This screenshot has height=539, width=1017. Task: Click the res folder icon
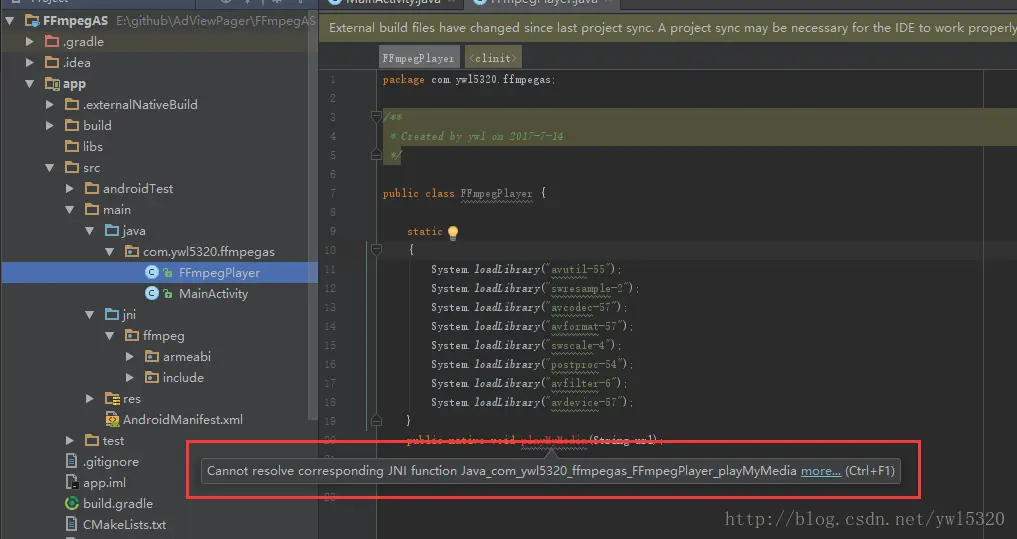pyautogui.click(x=112, y=399)
